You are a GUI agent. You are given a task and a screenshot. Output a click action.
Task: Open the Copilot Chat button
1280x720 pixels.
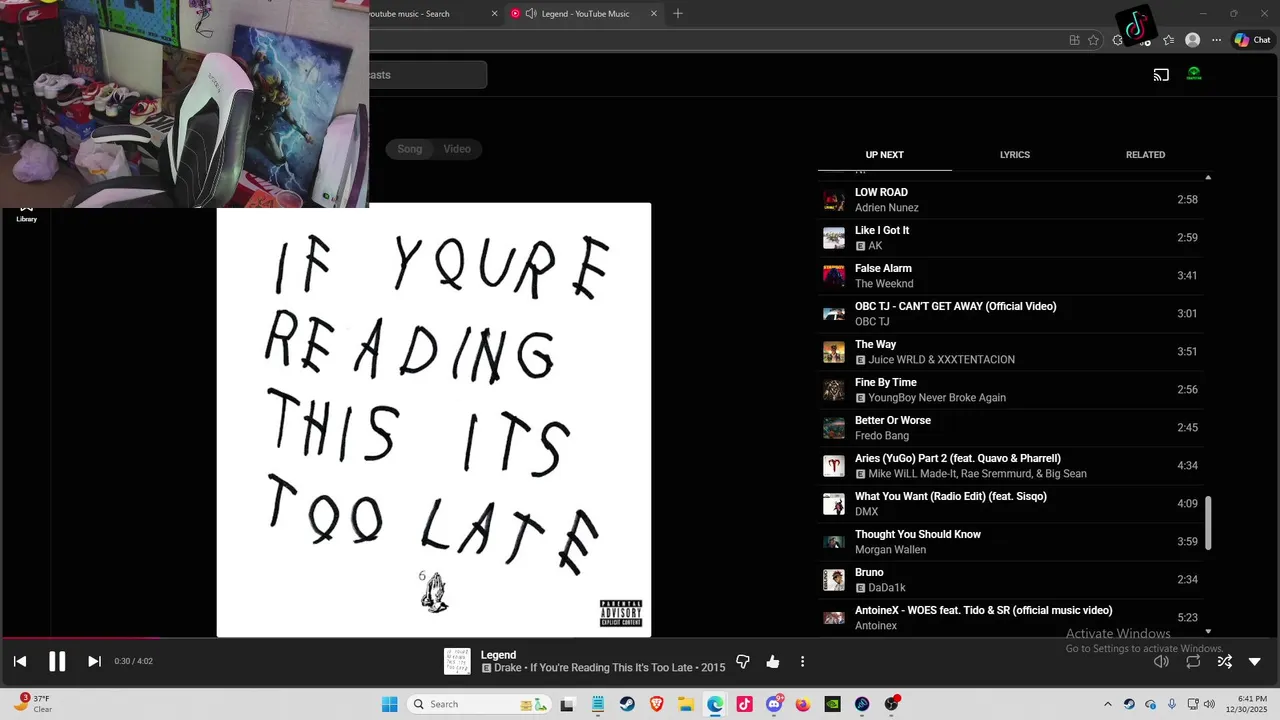tap(1252, 40)
